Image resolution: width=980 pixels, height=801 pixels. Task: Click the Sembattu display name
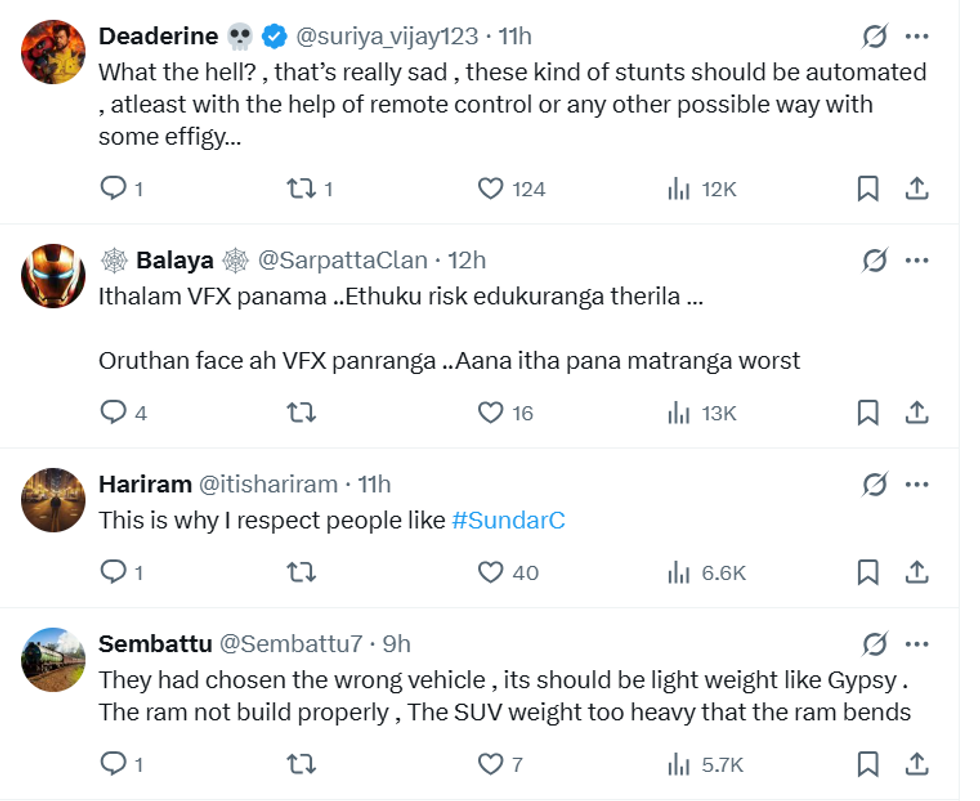(x=153, y=645)
